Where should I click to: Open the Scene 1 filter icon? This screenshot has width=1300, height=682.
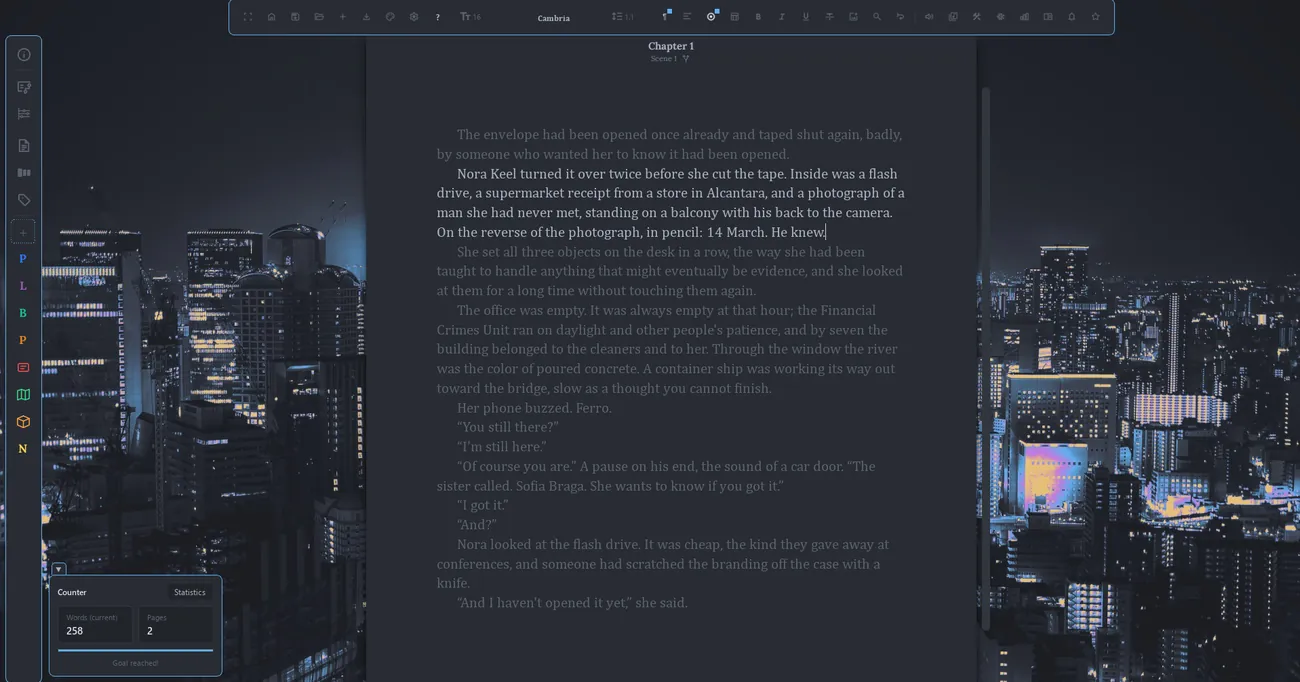(x=685, y=59)
